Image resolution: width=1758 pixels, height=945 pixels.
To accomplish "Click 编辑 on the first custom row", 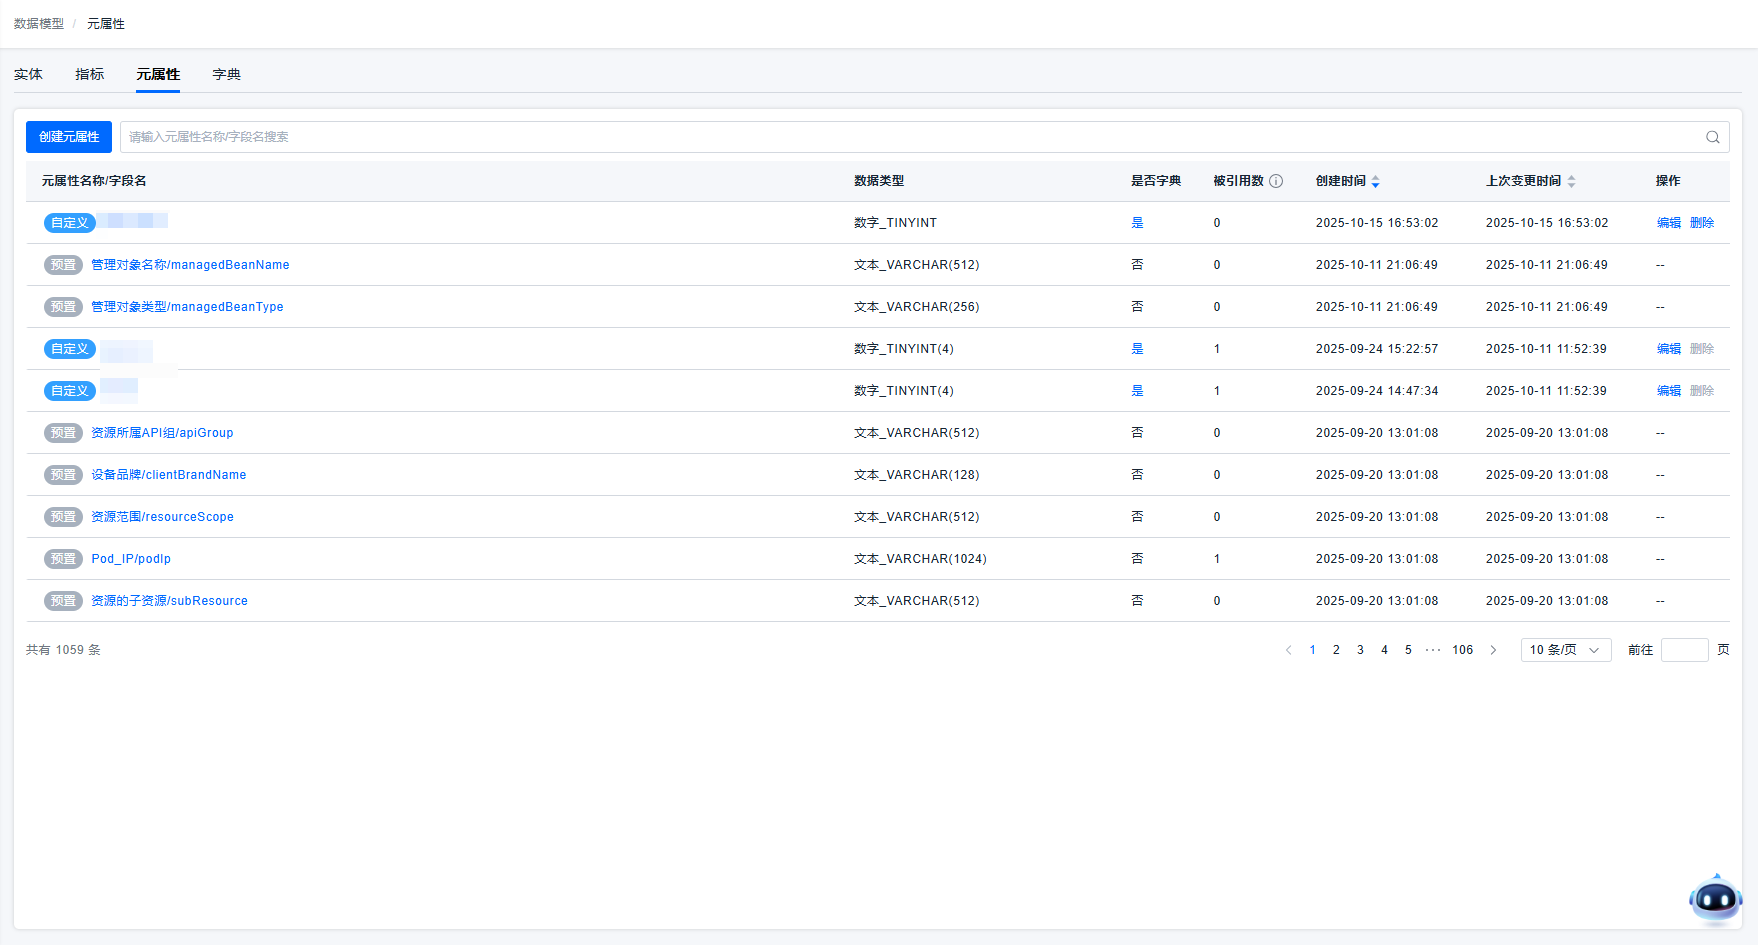I will pos(1668,223).
